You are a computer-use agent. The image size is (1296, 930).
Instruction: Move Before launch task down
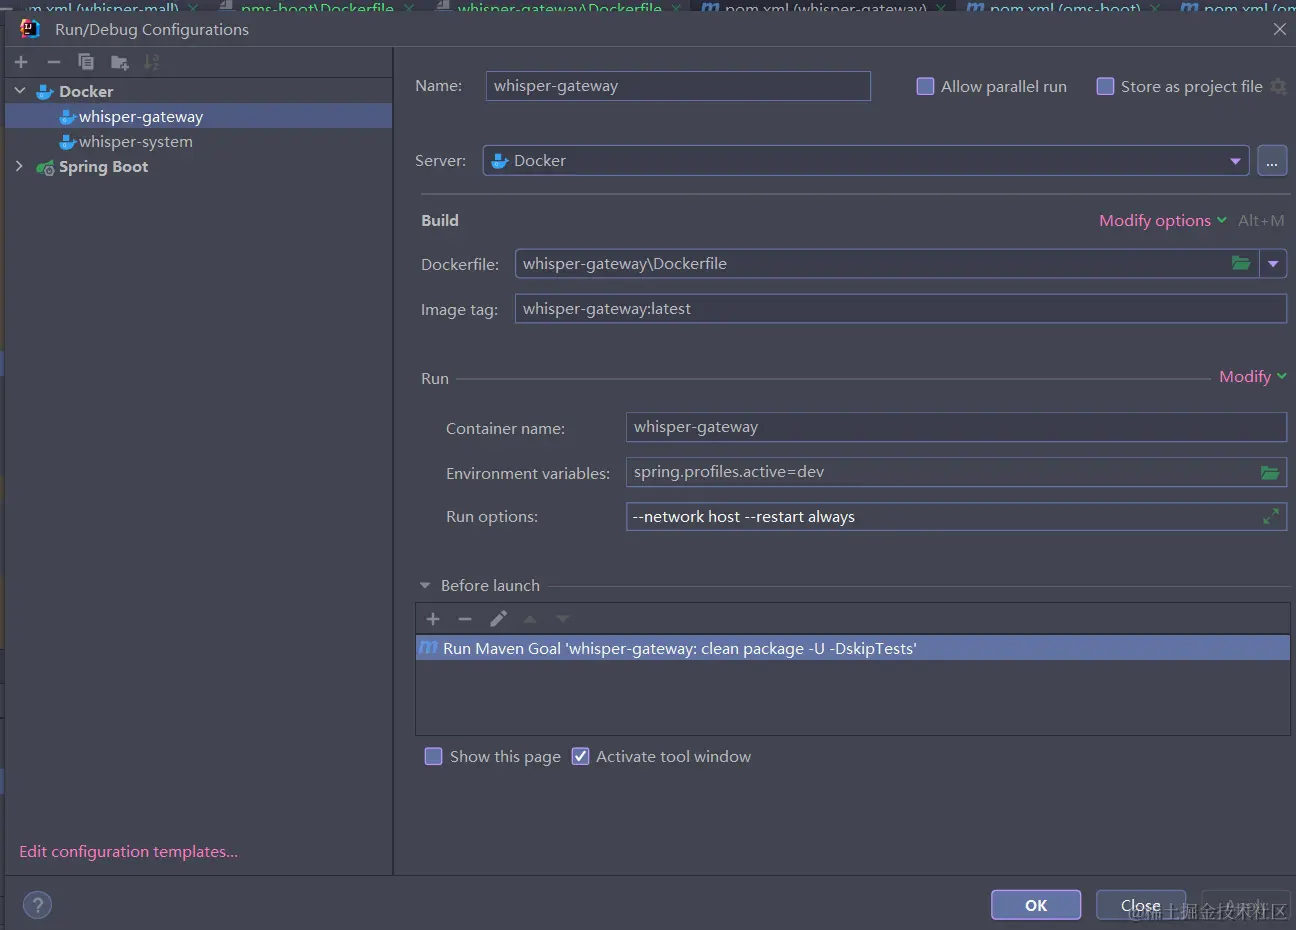(x=563, y=619)
